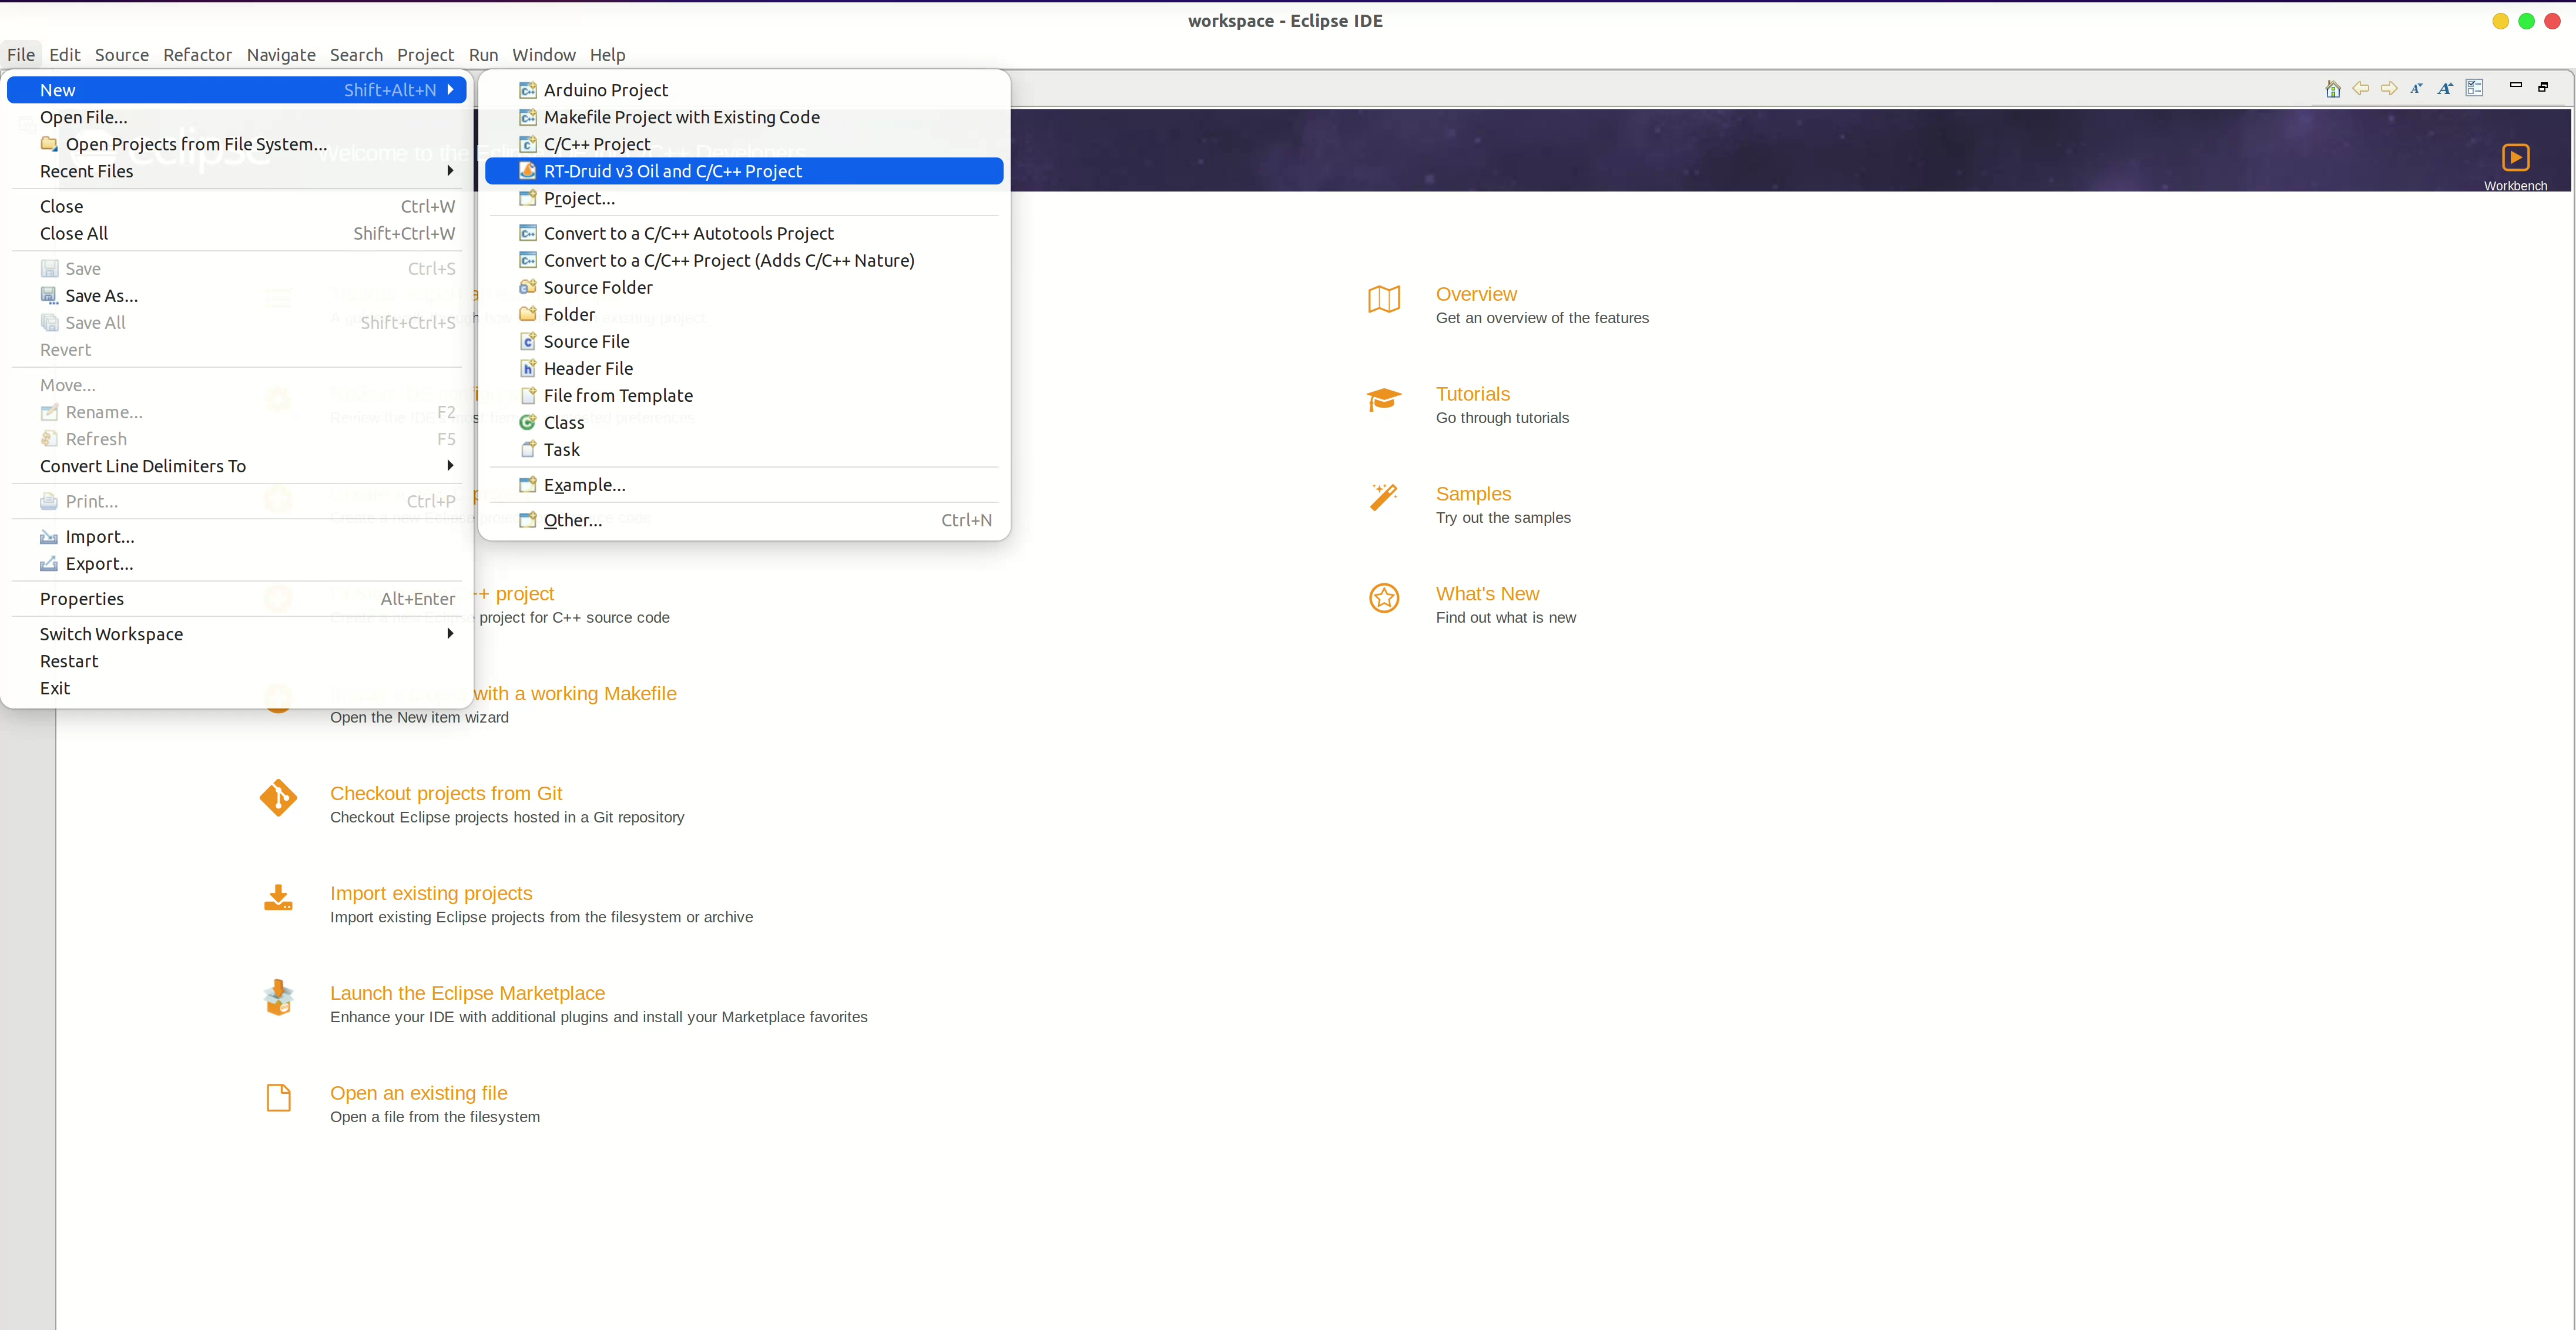The height and width of the screenshot is (1330, 2576).
Task: Open Export... from File menu
Action: 237,564
